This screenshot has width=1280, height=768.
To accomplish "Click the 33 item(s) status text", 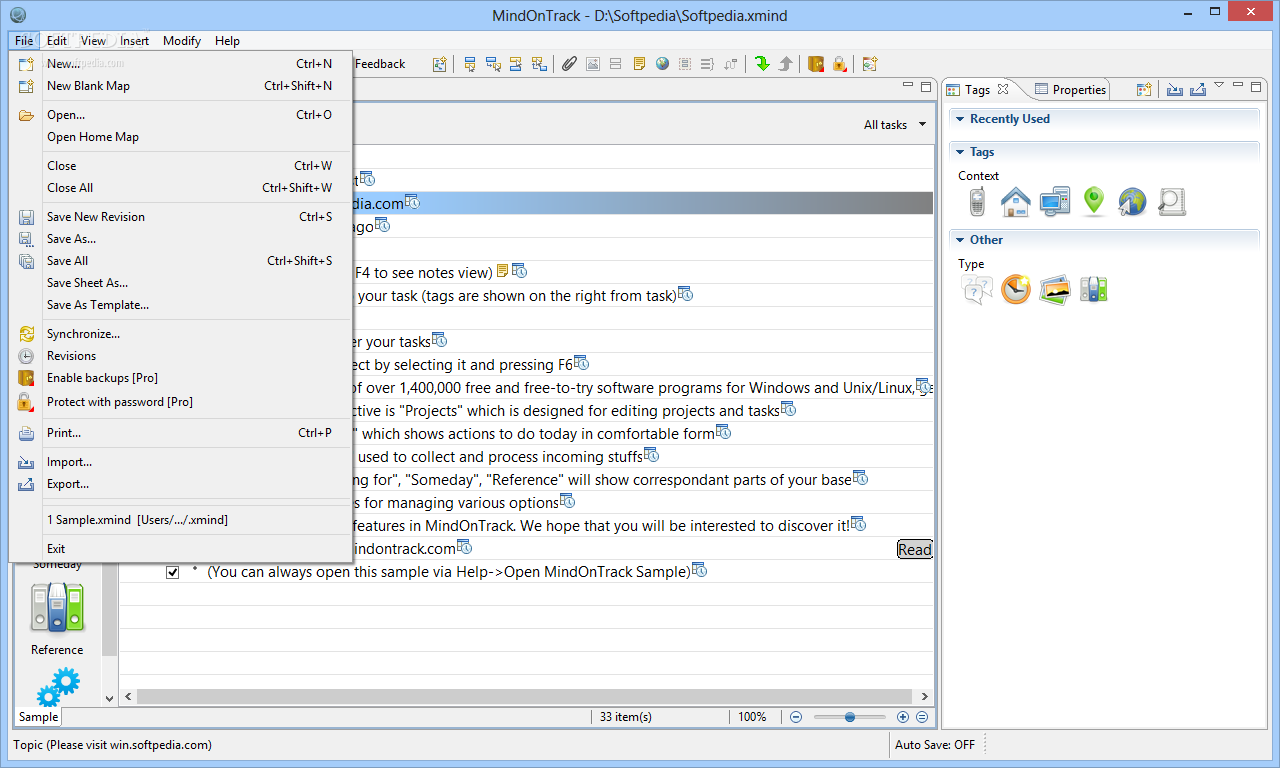I will point(626,717).
